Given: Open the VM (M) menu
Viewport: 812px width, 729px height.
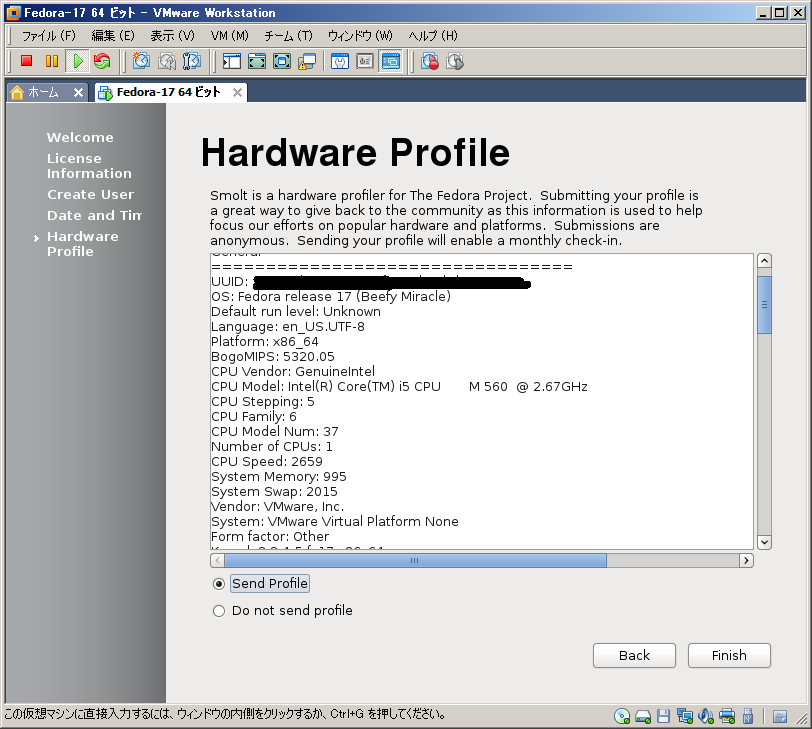Looking at the screenshot, I should [229, 36].
